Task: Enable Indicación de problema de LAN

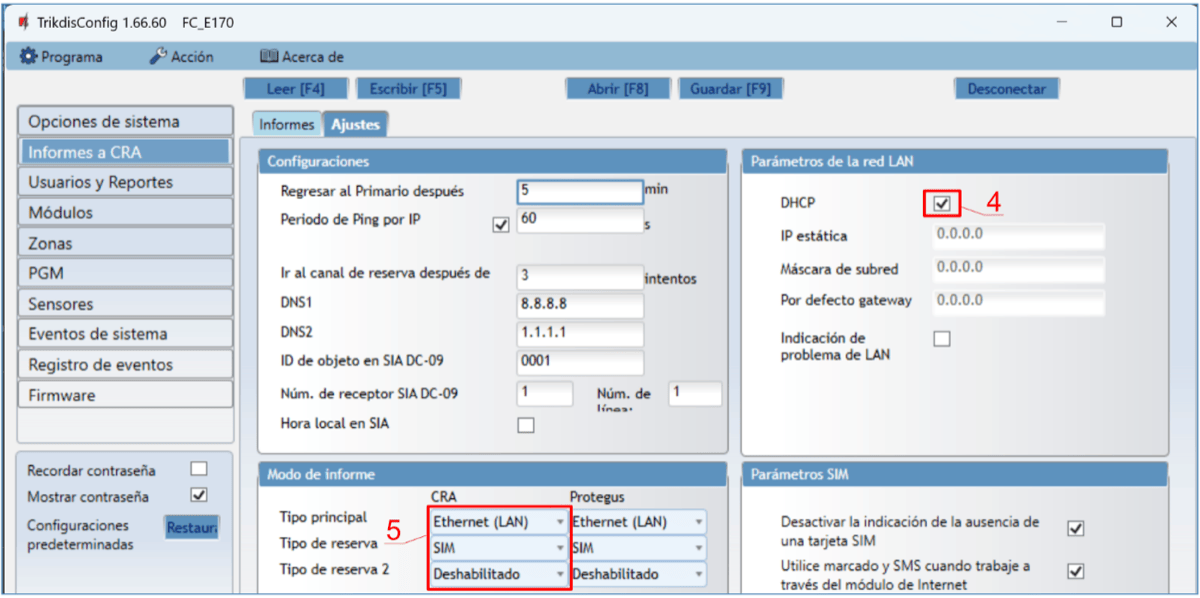Action: point(941,339)
